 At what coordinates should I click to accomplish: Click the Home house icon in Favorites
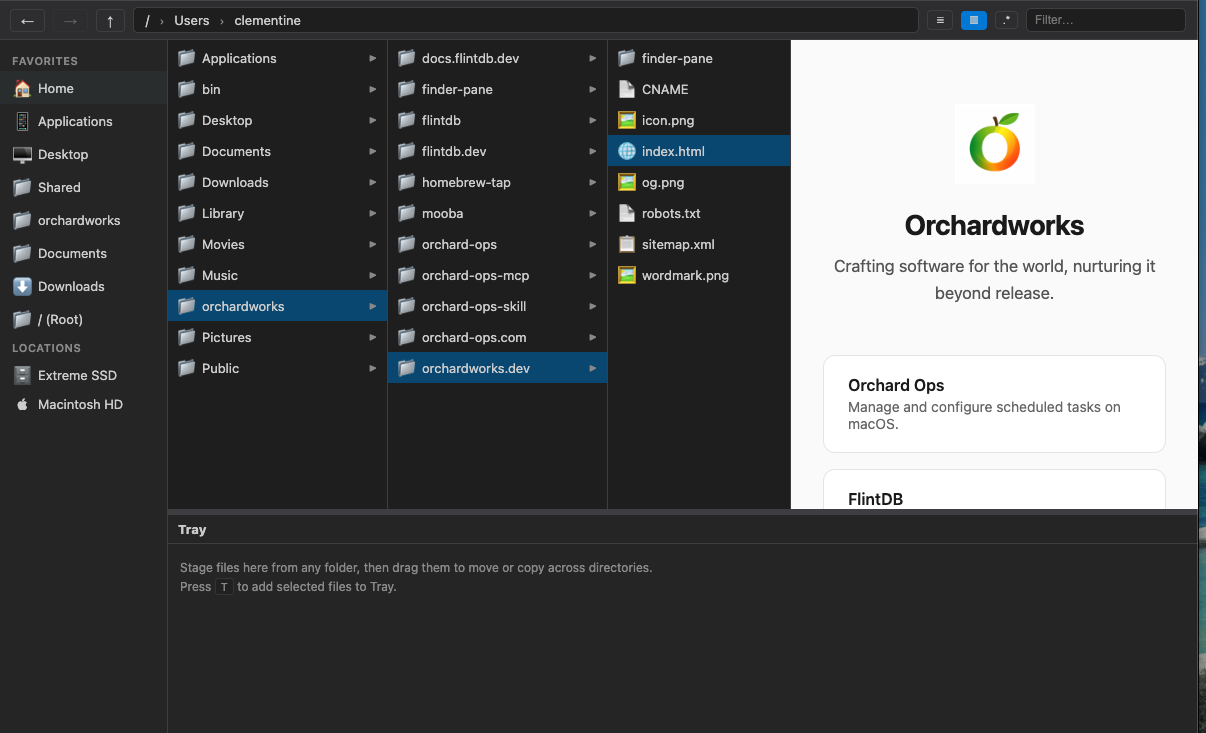[22, 89]
